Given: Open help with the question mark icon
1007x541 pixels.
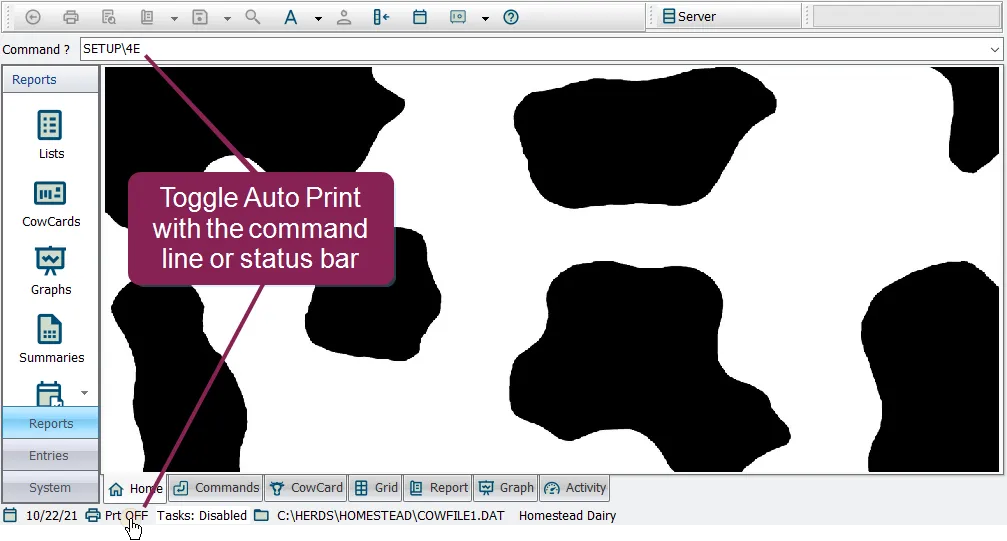Looking at the screenshot, I should [511, 17].
